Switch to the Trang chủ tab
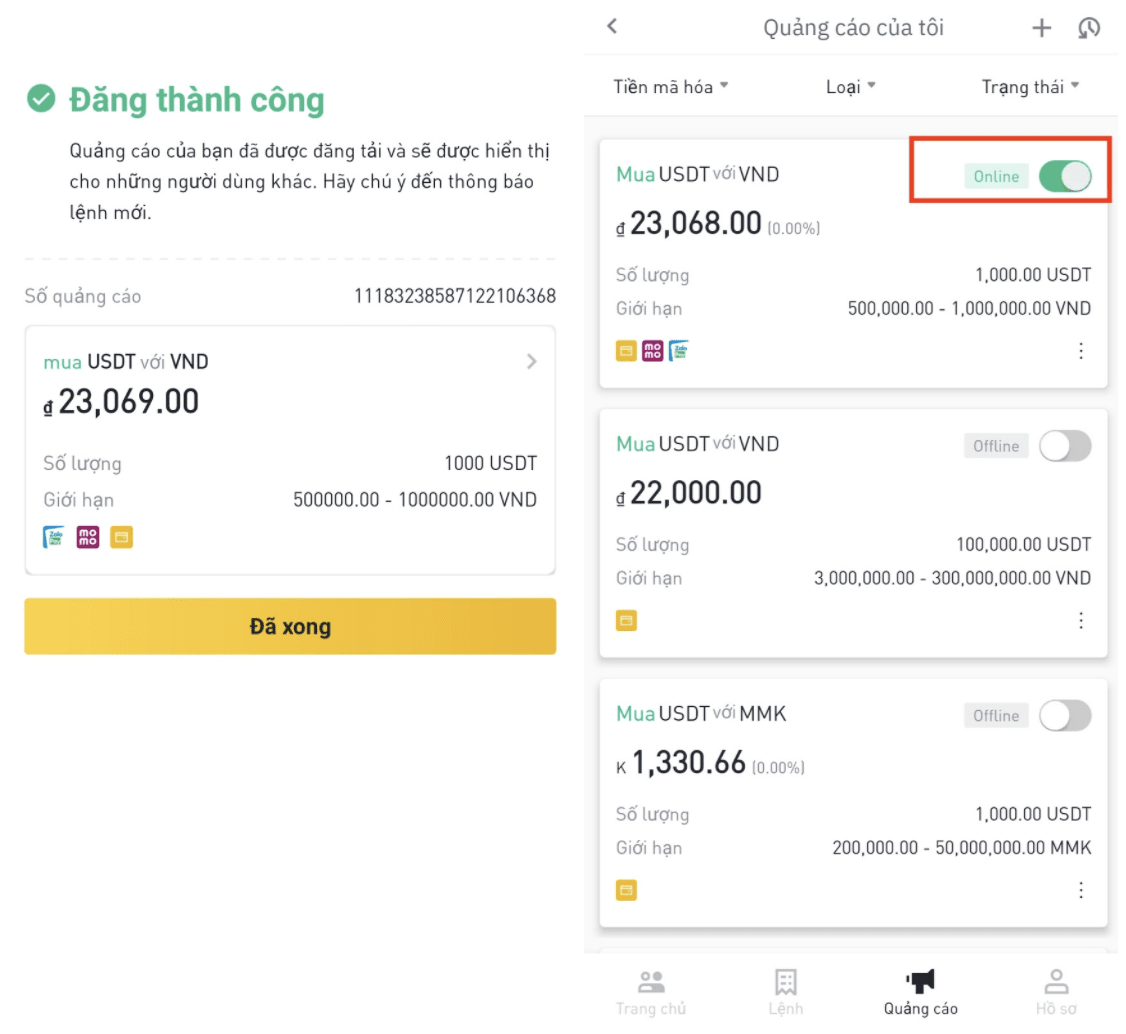 (x=651, y=992)
